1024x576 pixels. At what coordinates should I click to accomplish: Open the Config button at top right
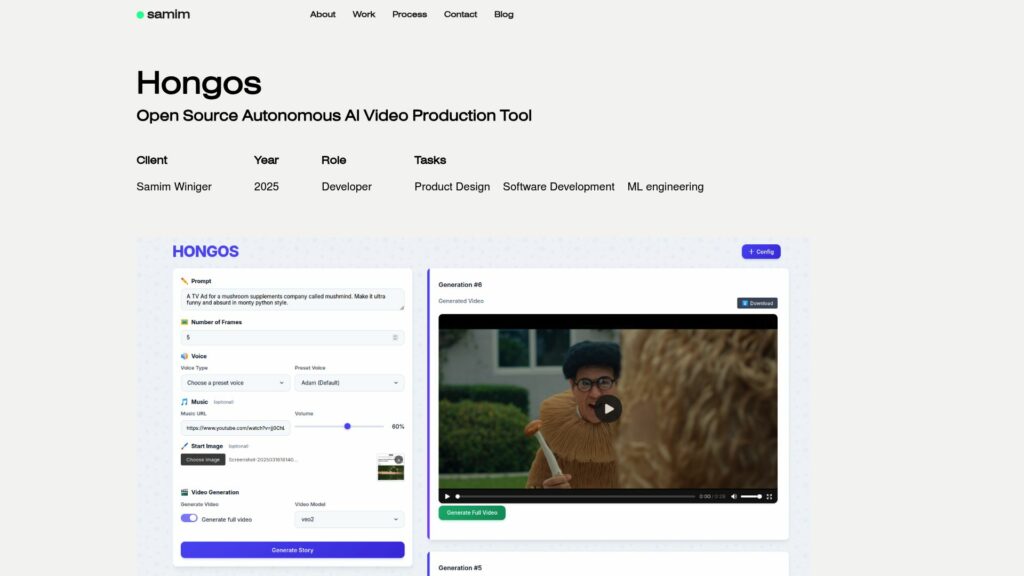click(x=760, y=252)
